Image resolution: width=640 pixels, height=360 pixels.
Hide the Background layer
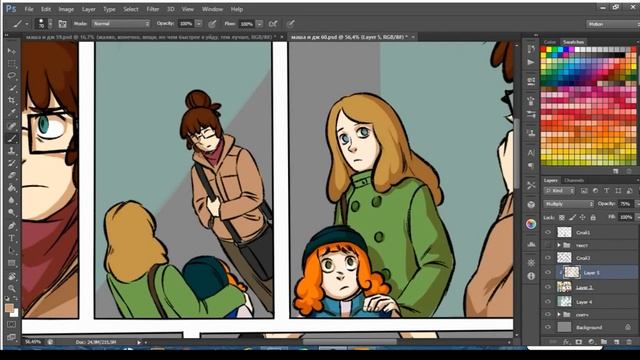548,327
